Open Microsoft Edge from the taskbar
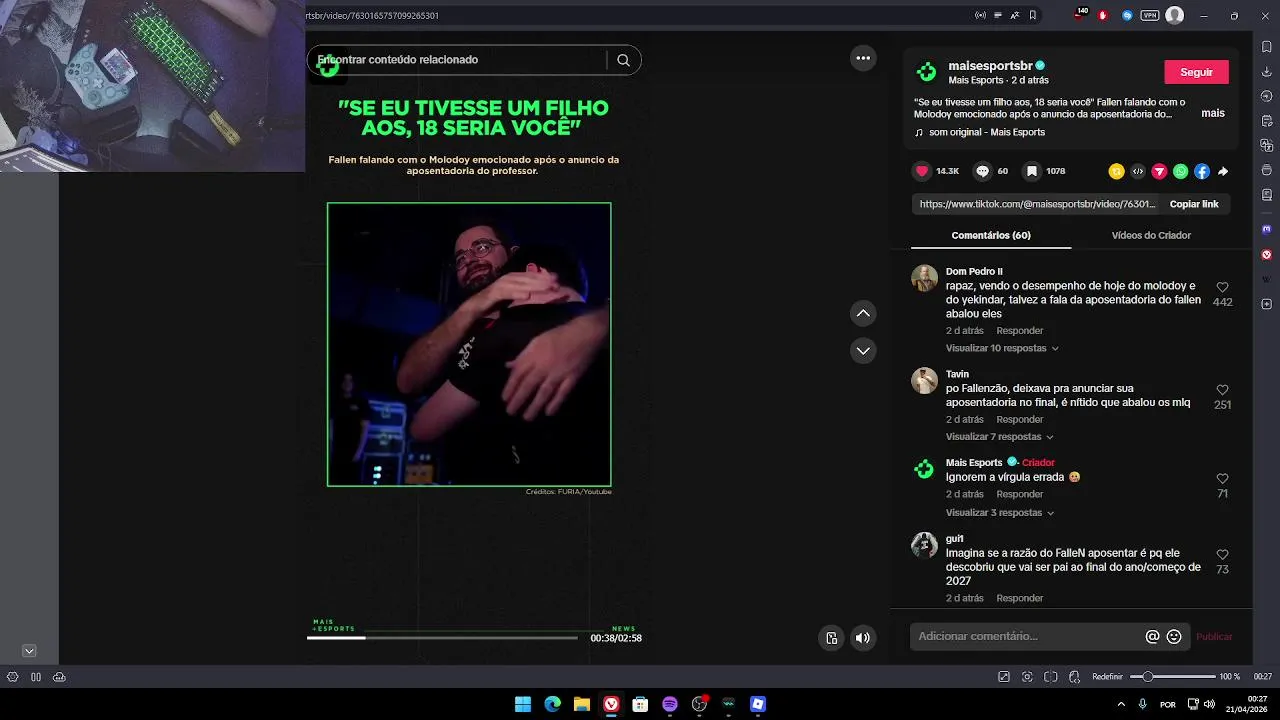This screenshot has width=1280, height=720. pyautogui.click(x=552, y=704)
